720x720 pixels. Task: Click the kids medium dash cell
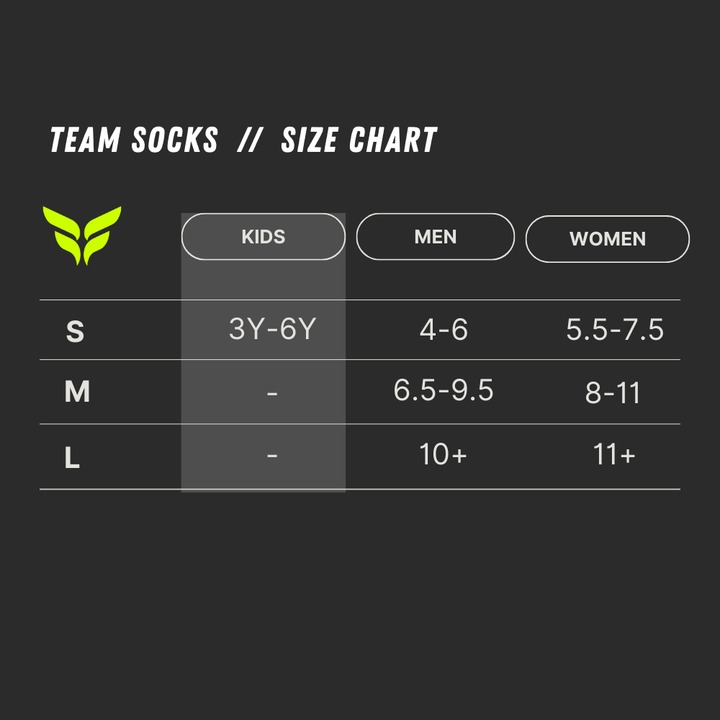click(272, 394)
